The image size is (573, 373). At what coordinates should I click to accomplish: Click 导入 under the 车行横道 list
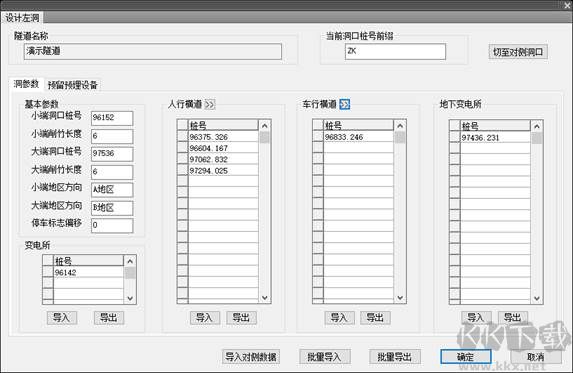tap(339, 317)
